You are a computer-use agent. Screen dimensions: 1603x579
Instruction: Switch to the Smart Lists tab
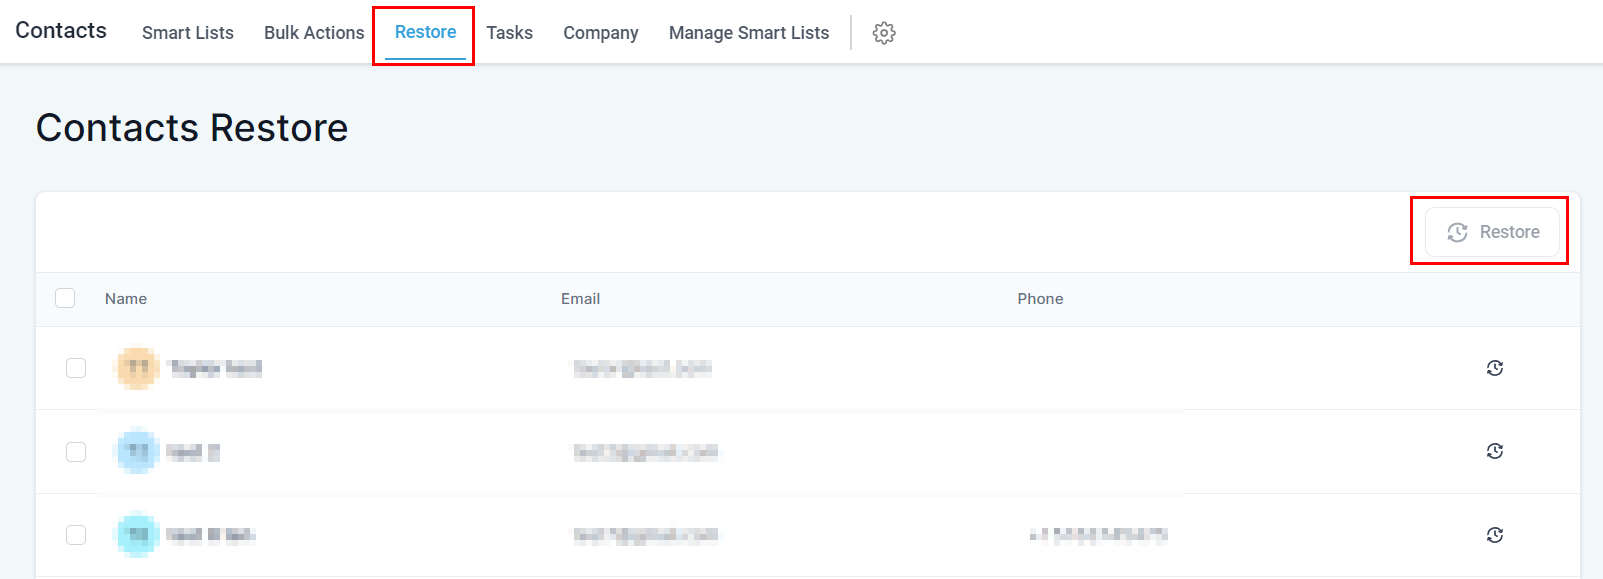(187, 33)
